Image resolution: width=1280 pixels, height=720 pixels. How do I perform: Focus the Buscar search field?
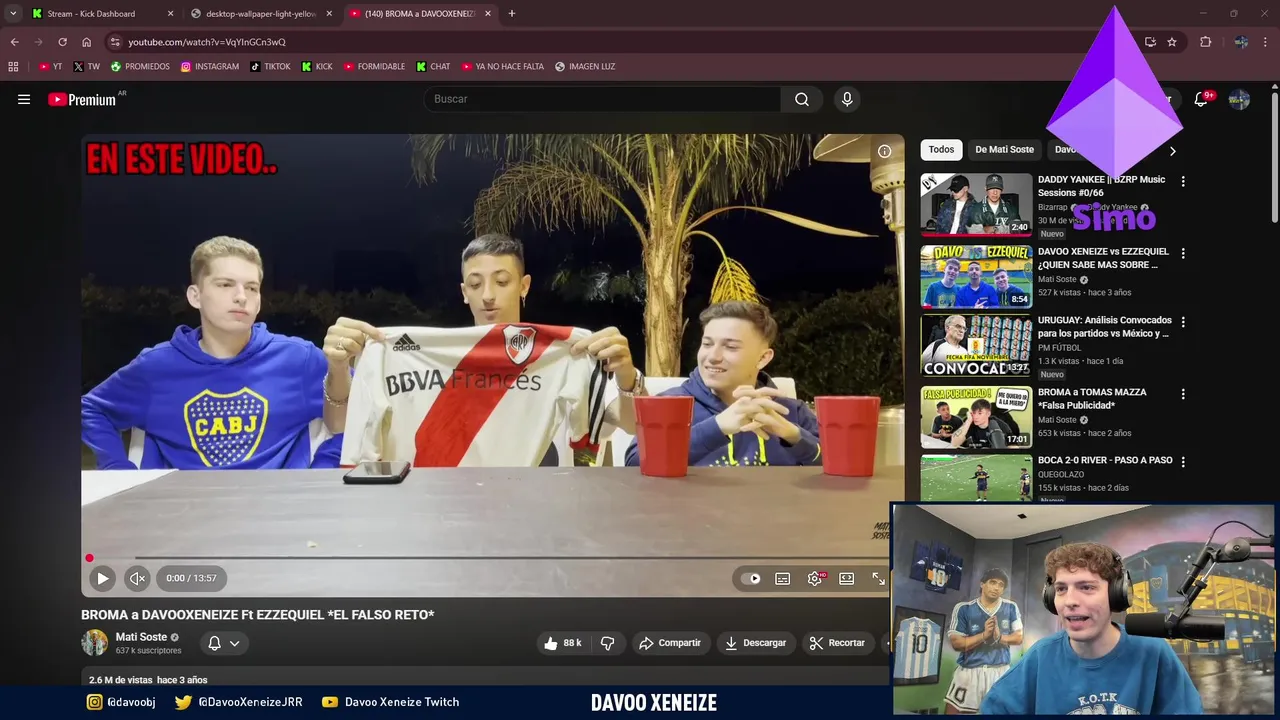click(x=602, y=99)
